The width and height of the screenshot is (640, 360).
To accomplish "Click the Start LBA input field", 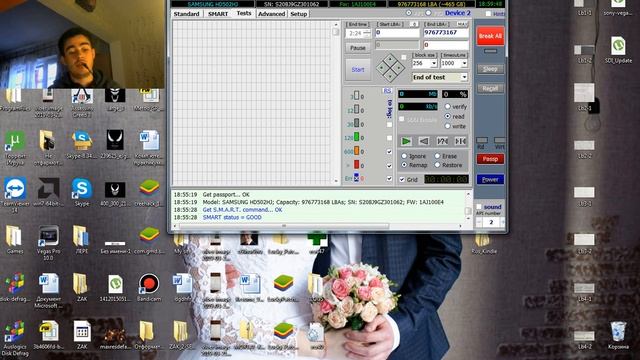I will 397,32.
